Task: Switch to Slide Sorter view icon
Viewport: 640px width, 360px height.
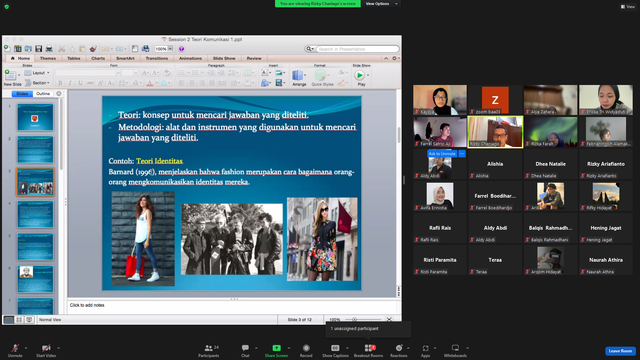Action: [x=19, y=320]
